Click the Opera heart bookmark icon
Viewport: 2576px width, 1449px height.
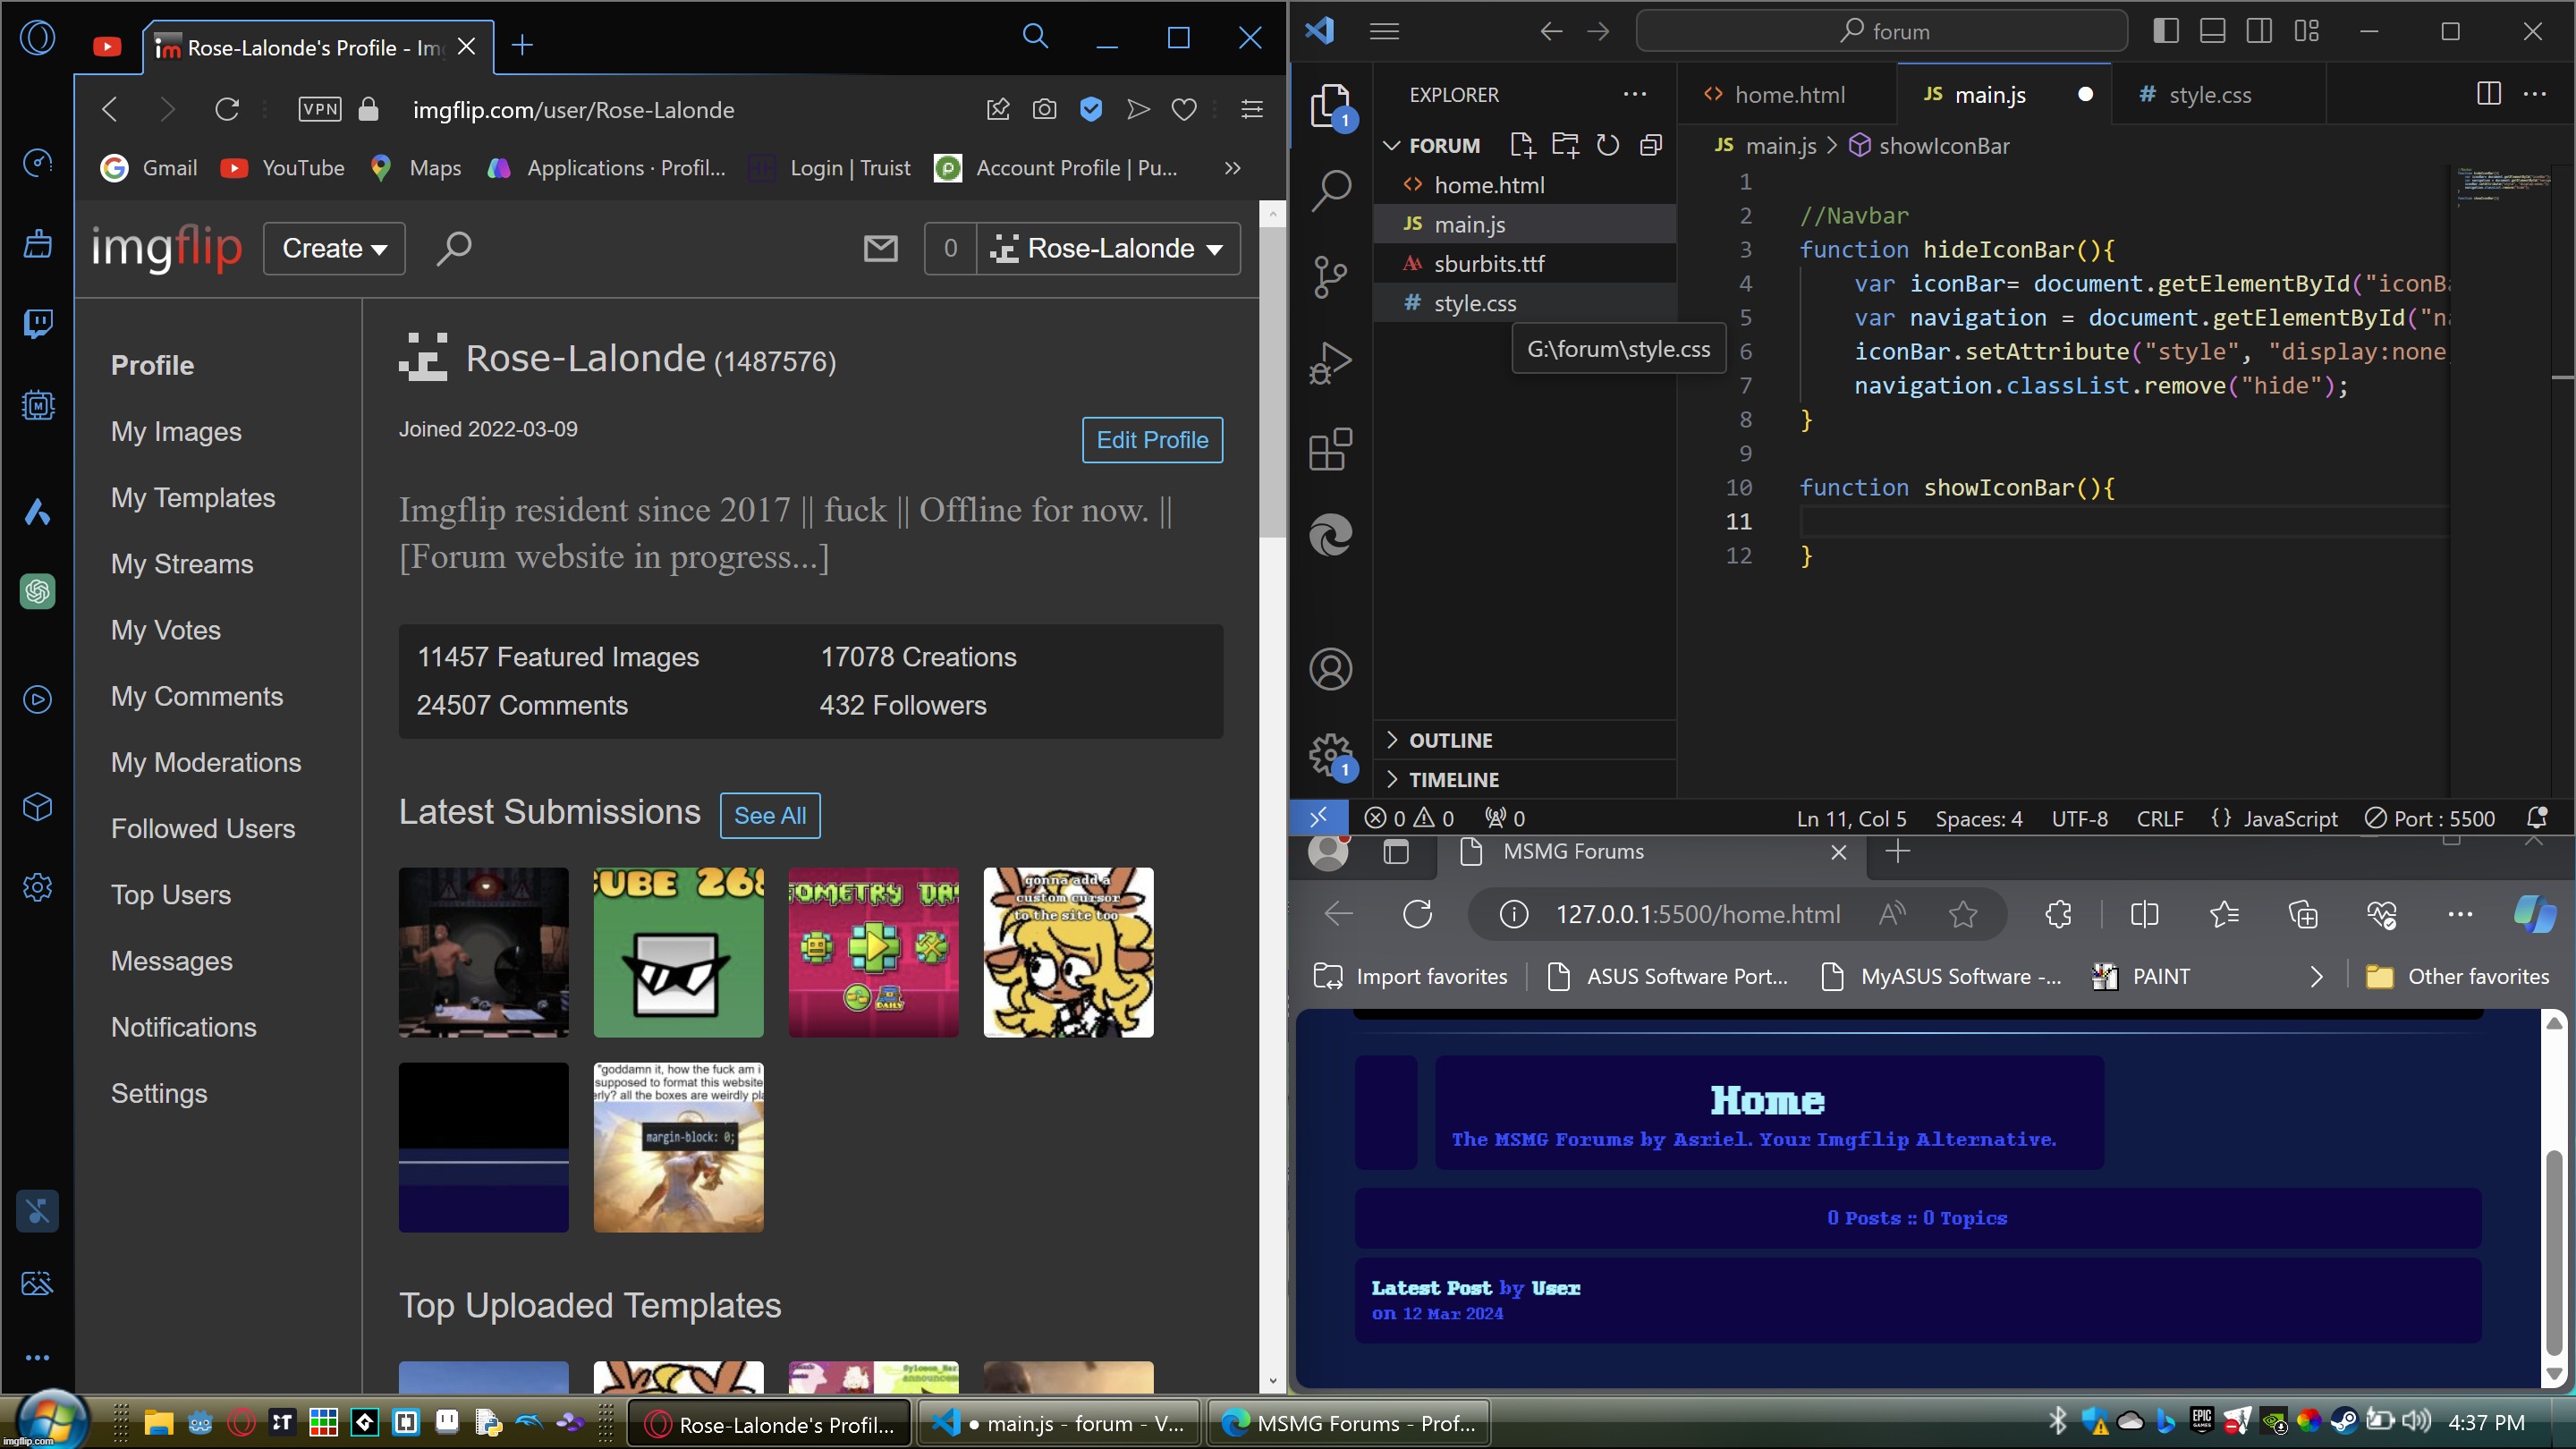[1184, 109]
